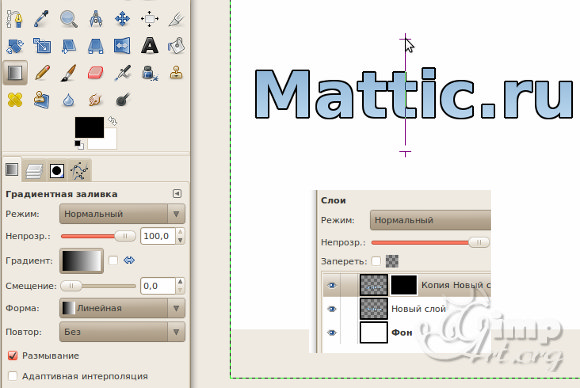The image size is (580, 388).
Task: Adjust the tool Непрозр. opacity slider
Action: (98, 236)
